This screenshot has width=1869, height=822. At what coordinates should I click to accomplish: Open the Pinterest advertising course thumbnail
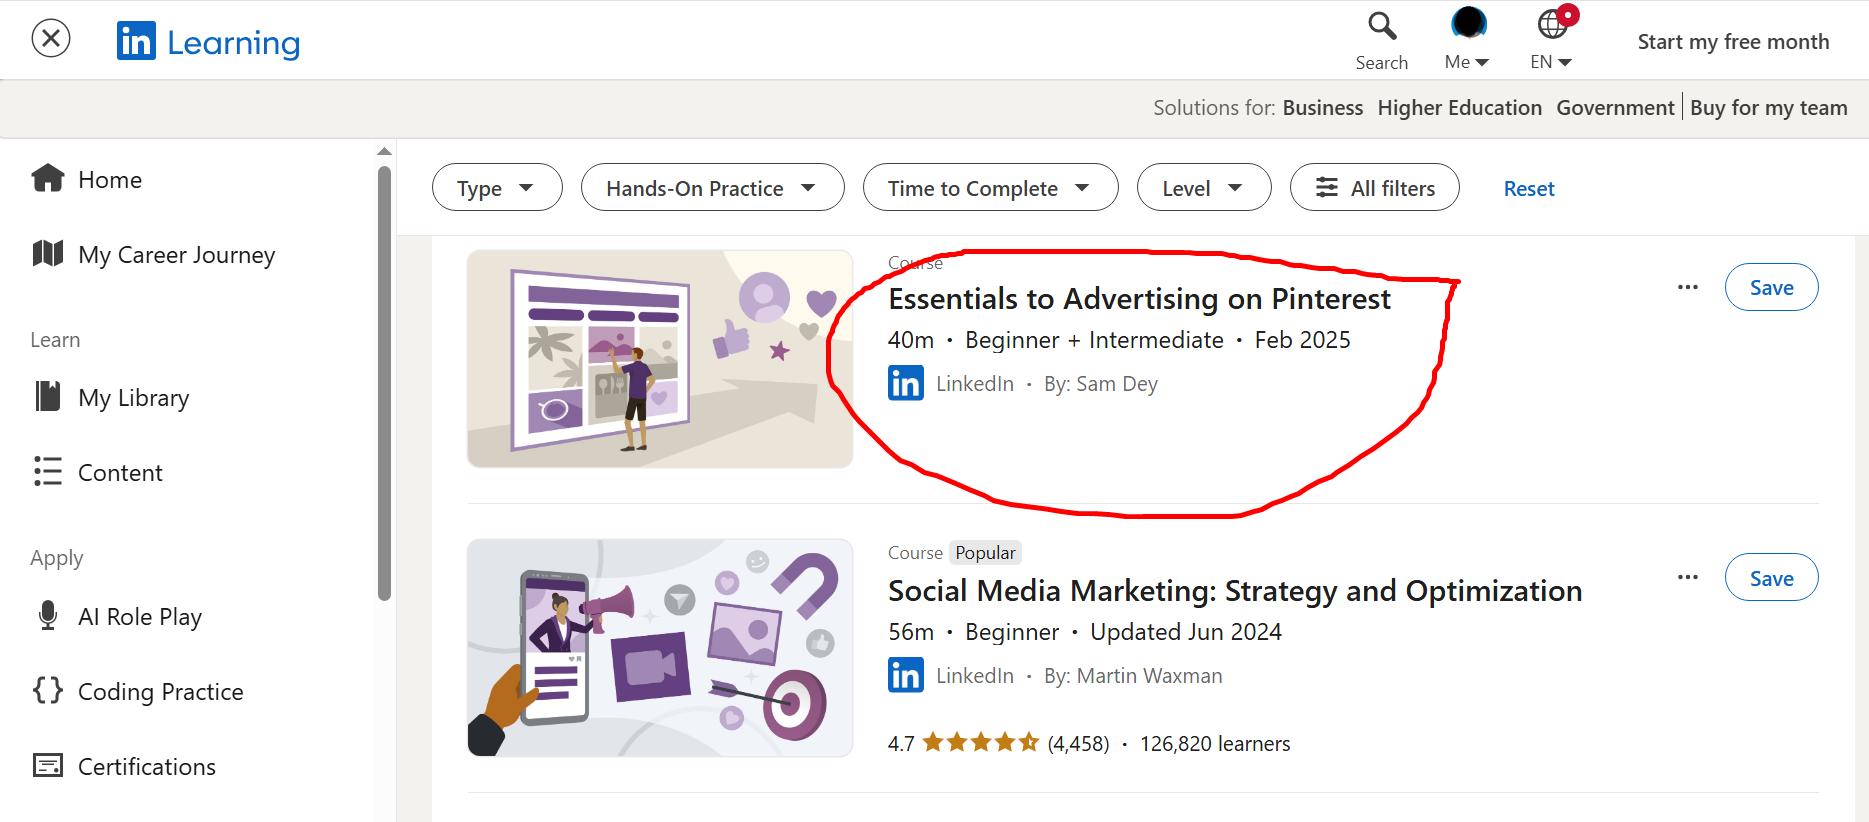660,359
